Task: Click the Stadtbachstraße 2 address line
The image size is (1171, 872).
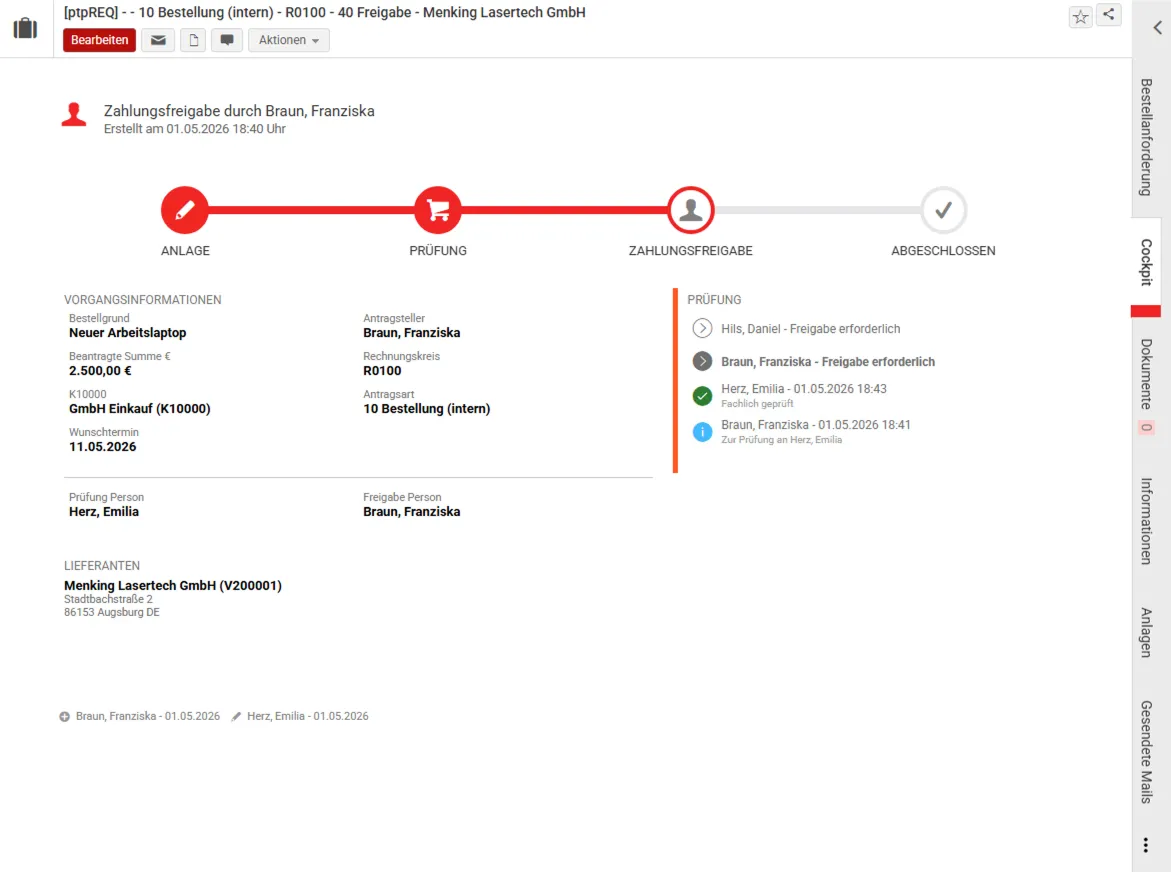Action: point(108,600)
